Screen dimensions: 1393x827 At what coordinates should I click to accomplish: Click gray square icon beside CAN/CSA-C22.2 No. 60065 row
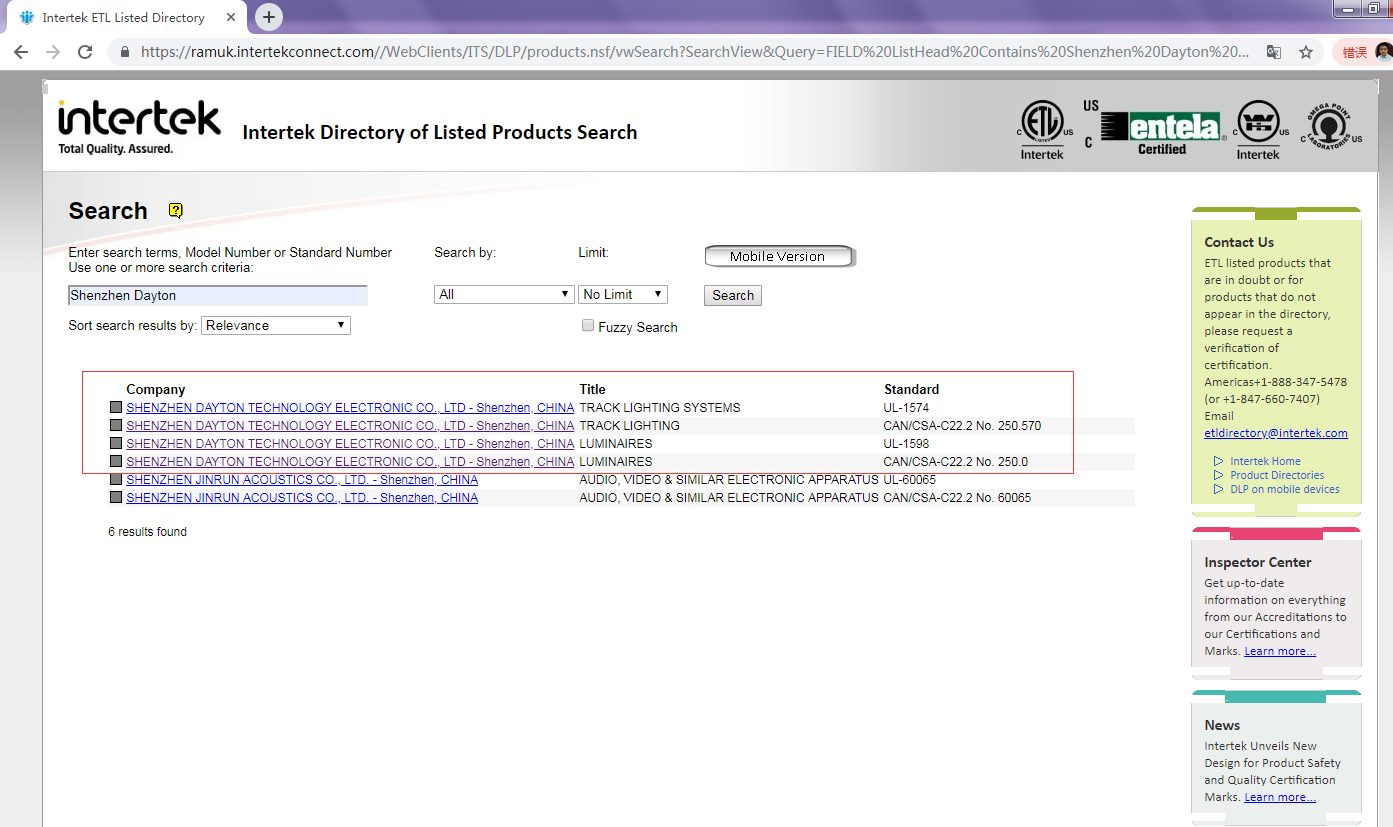[115, 497]
